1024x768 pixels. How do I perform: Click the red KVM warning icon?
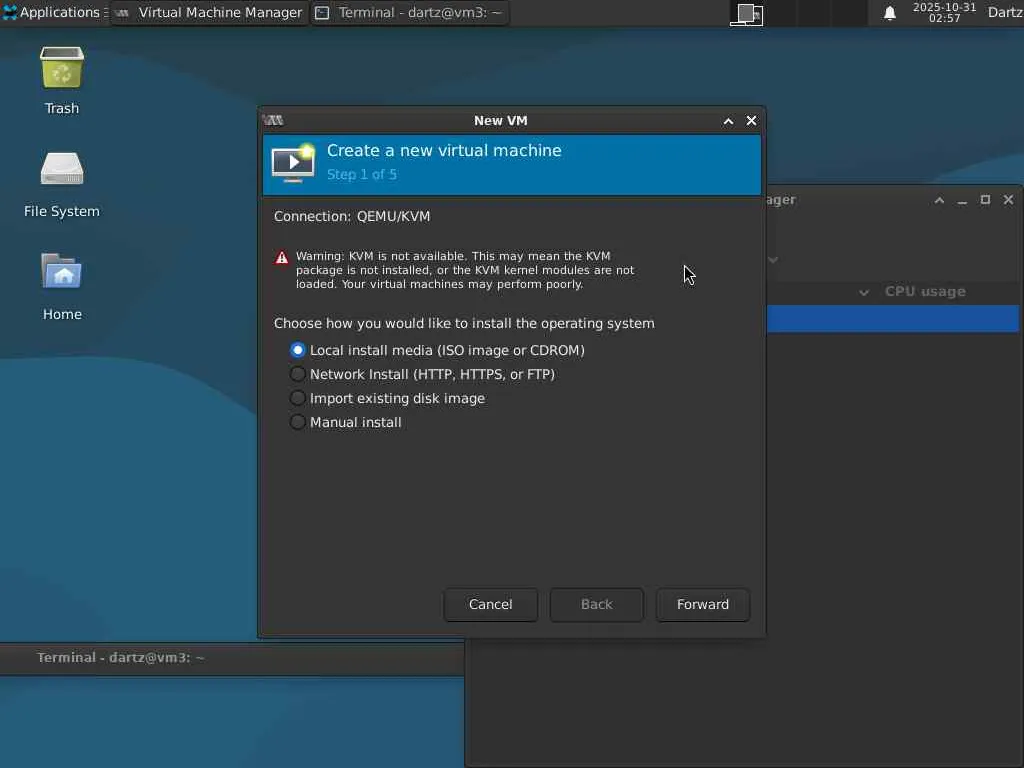(281, 257)
